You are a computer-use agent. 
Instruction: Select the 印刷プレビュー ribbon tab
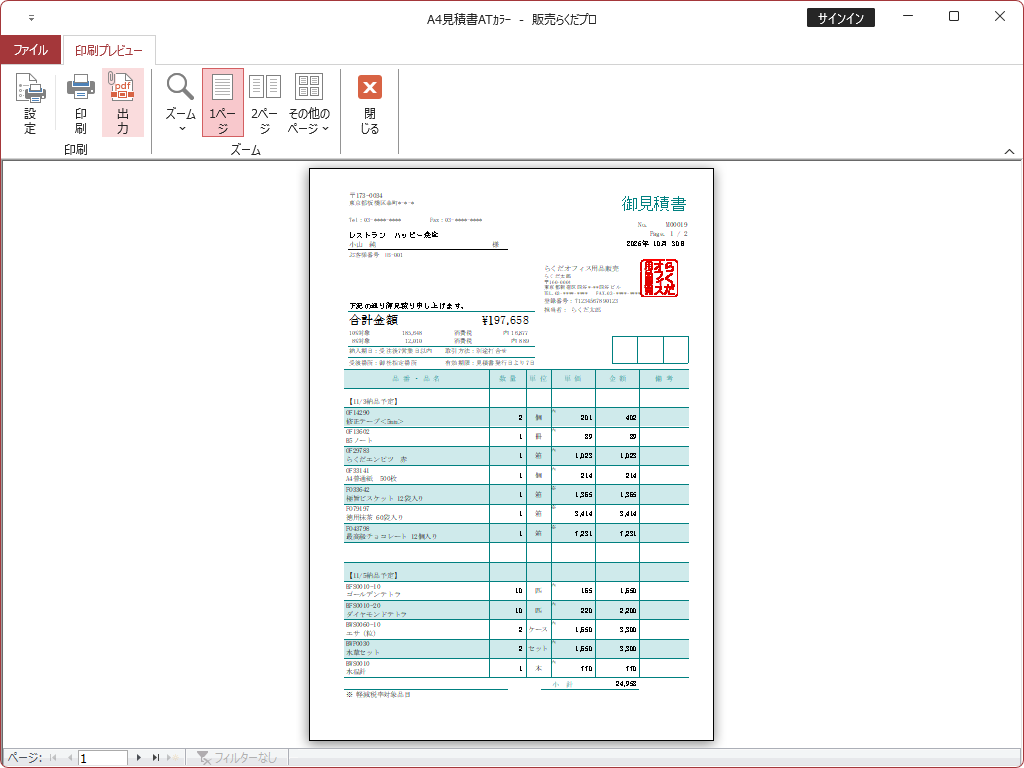coord(108,50)
